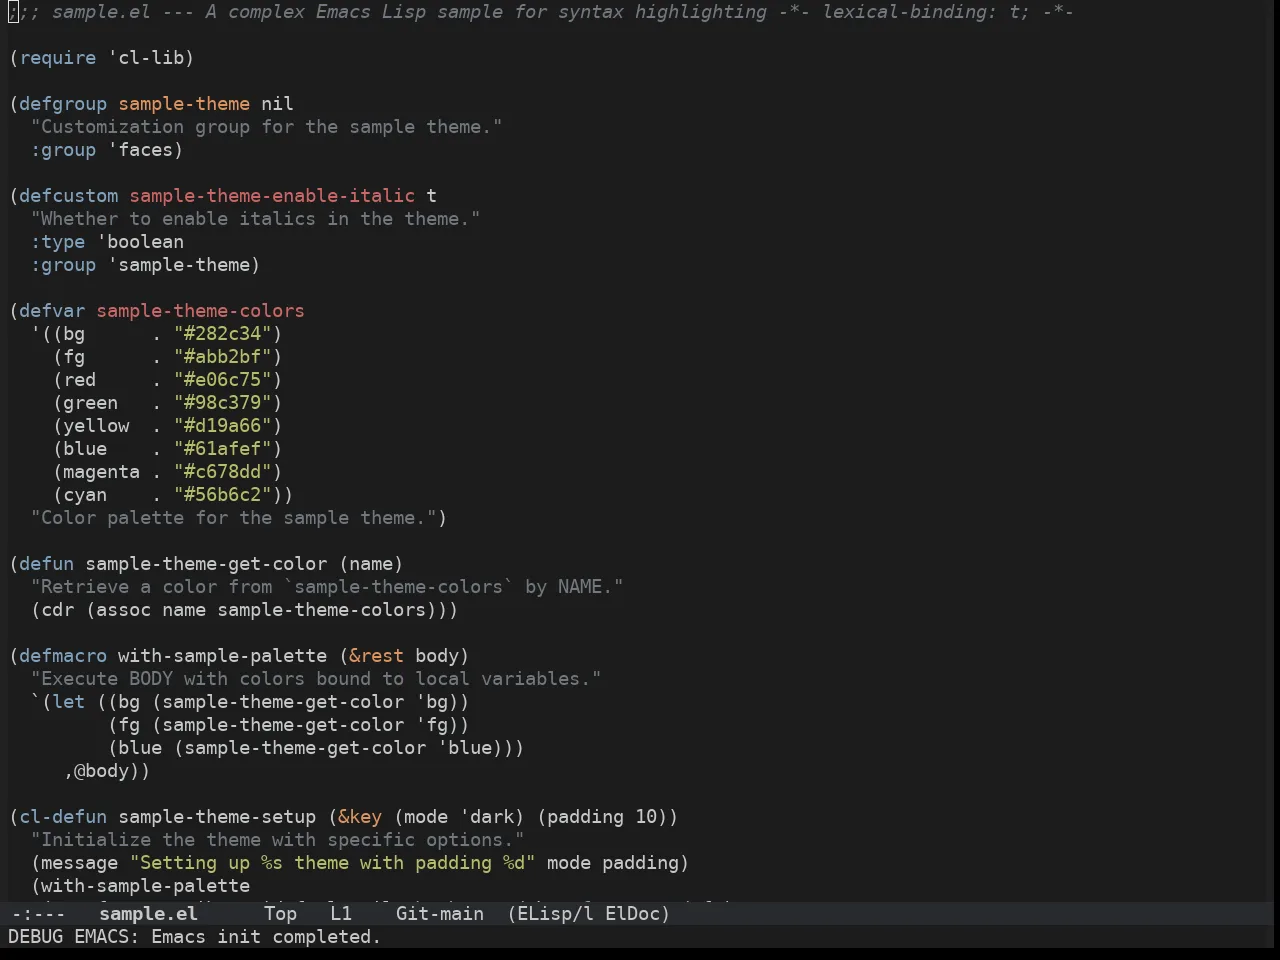Click the assoc call
The width and height of the screenshot is (1280, 960).
point(123,610)
